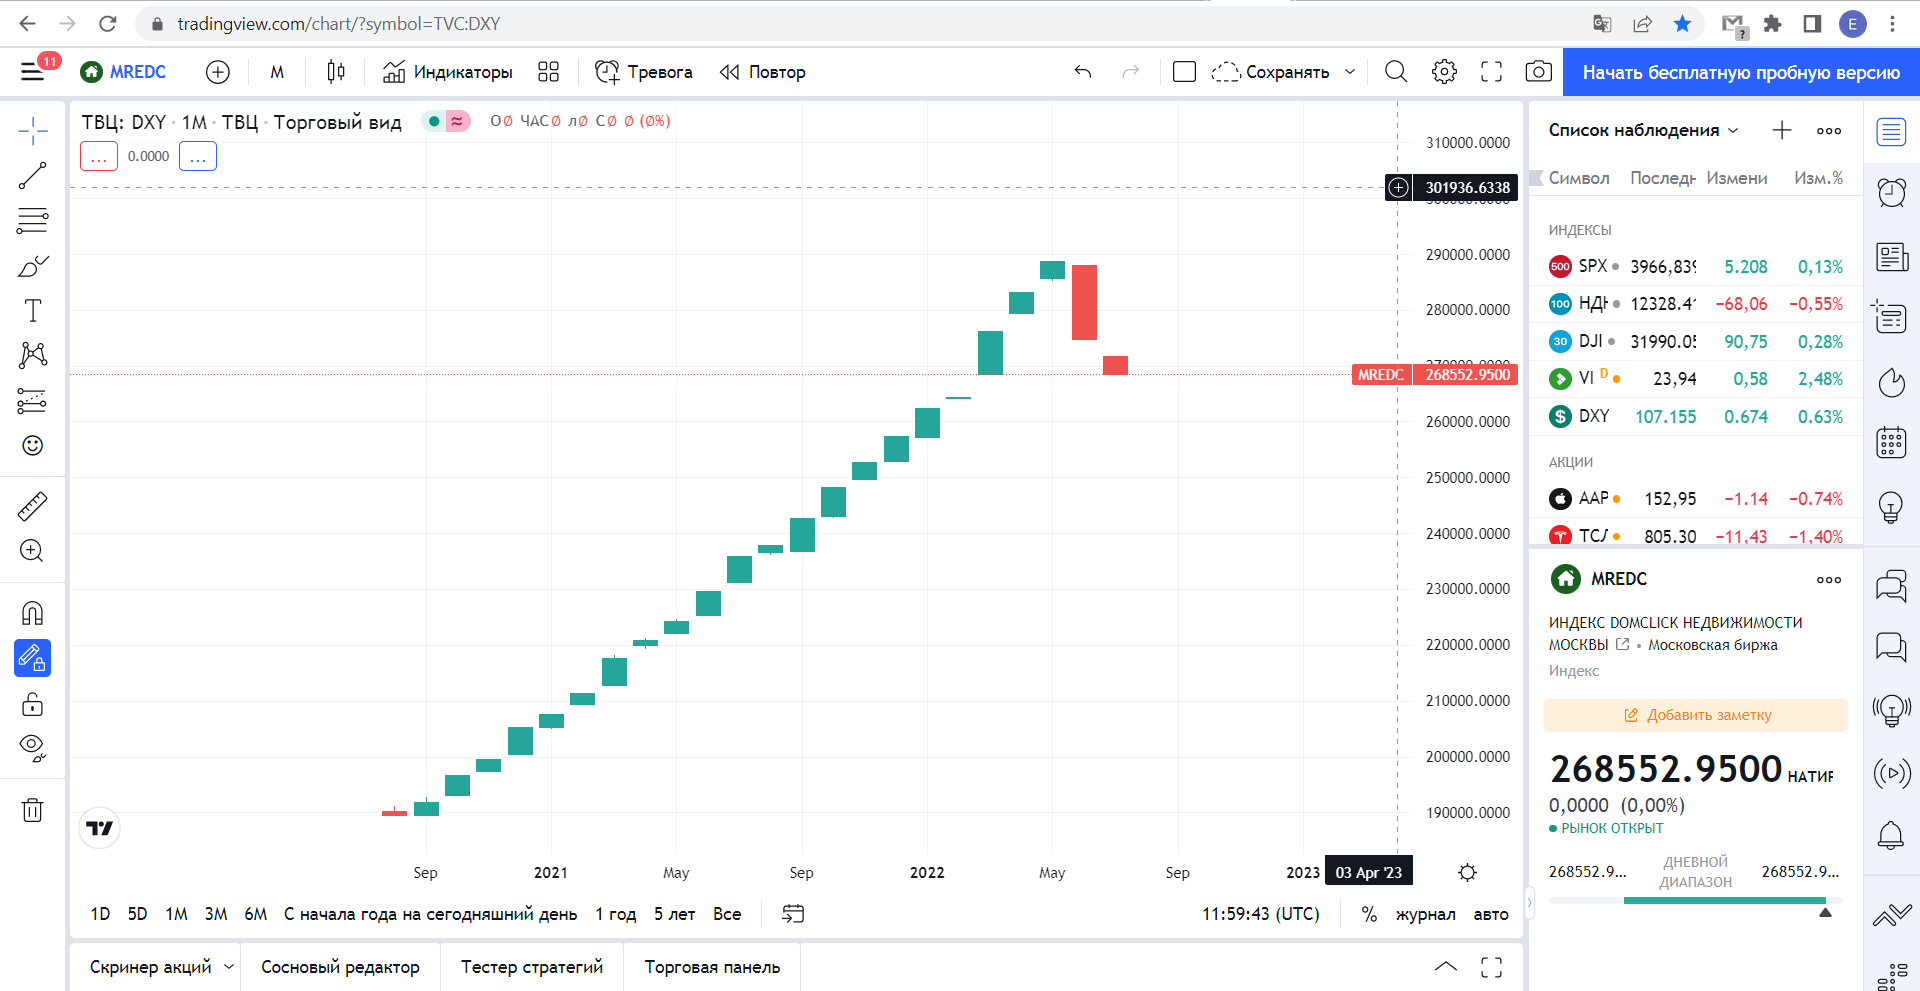Open the Скринер акций dropdown
The width and height of the screenshot is (1920, 991).
click(x=161, y=967)
